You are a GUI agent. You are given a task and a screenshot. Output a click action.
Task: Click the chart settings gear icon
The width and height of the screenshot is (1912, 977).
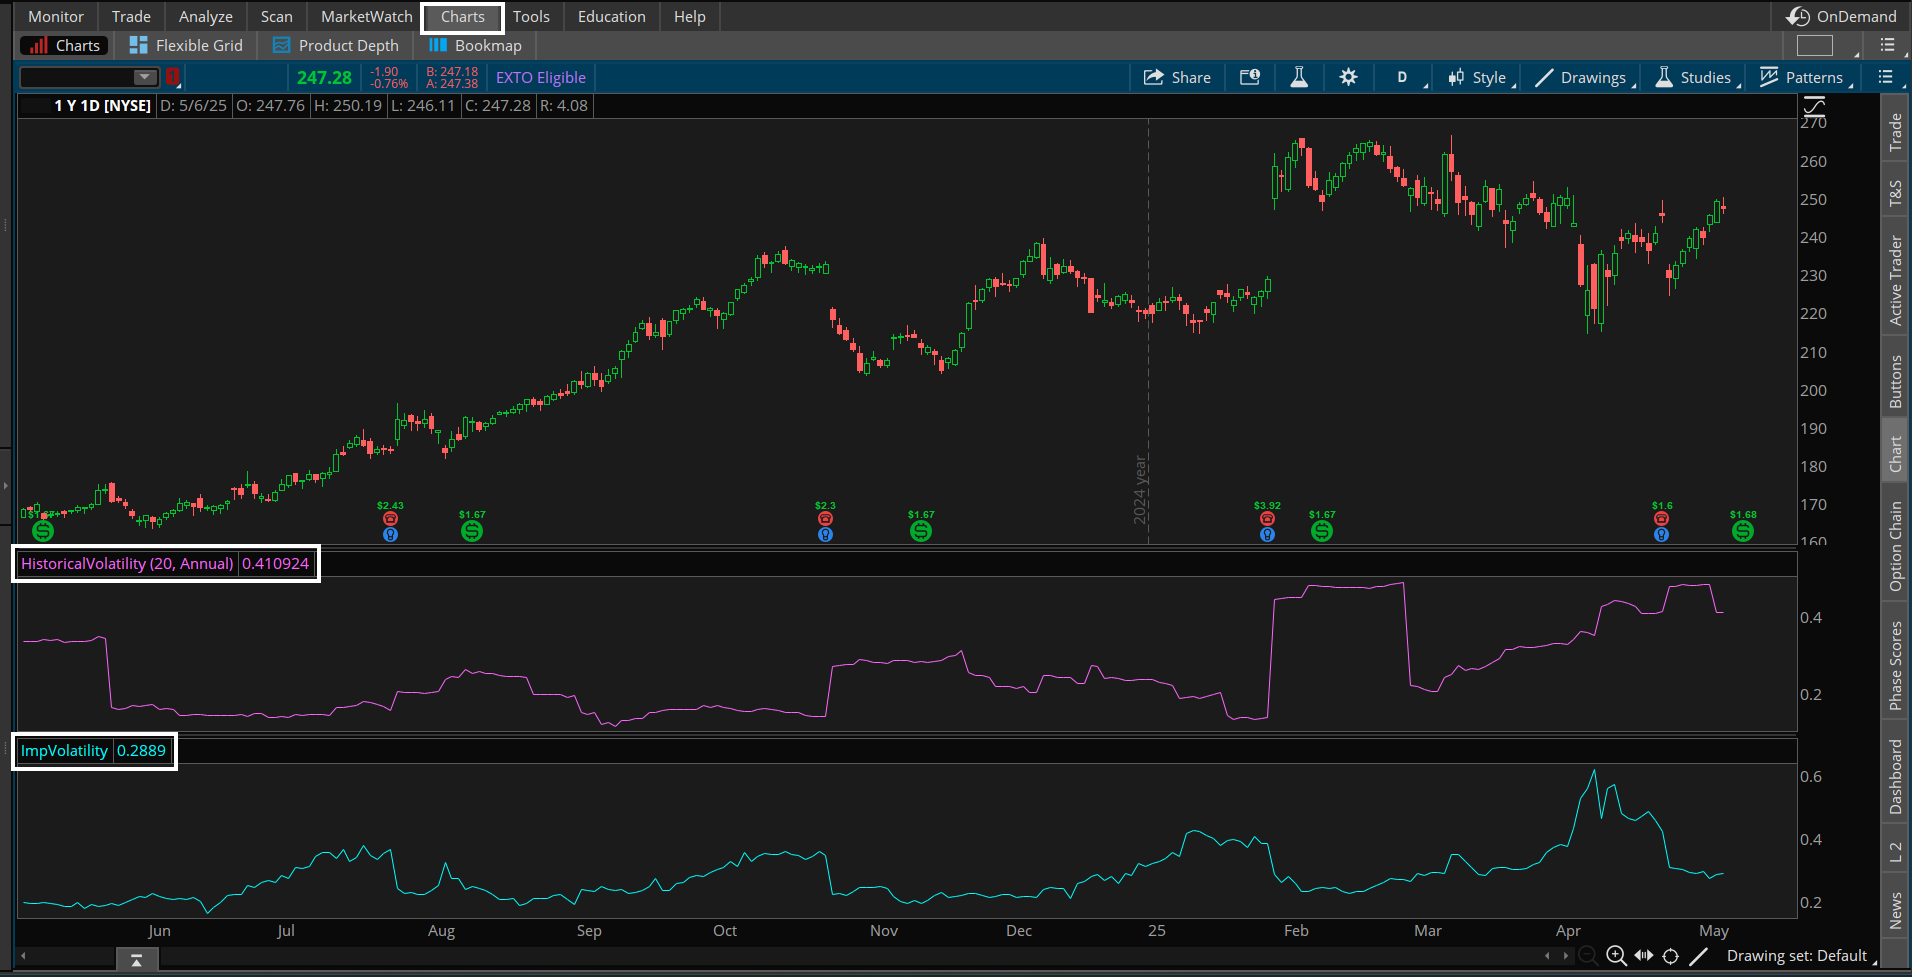[x=1348, y=77]
